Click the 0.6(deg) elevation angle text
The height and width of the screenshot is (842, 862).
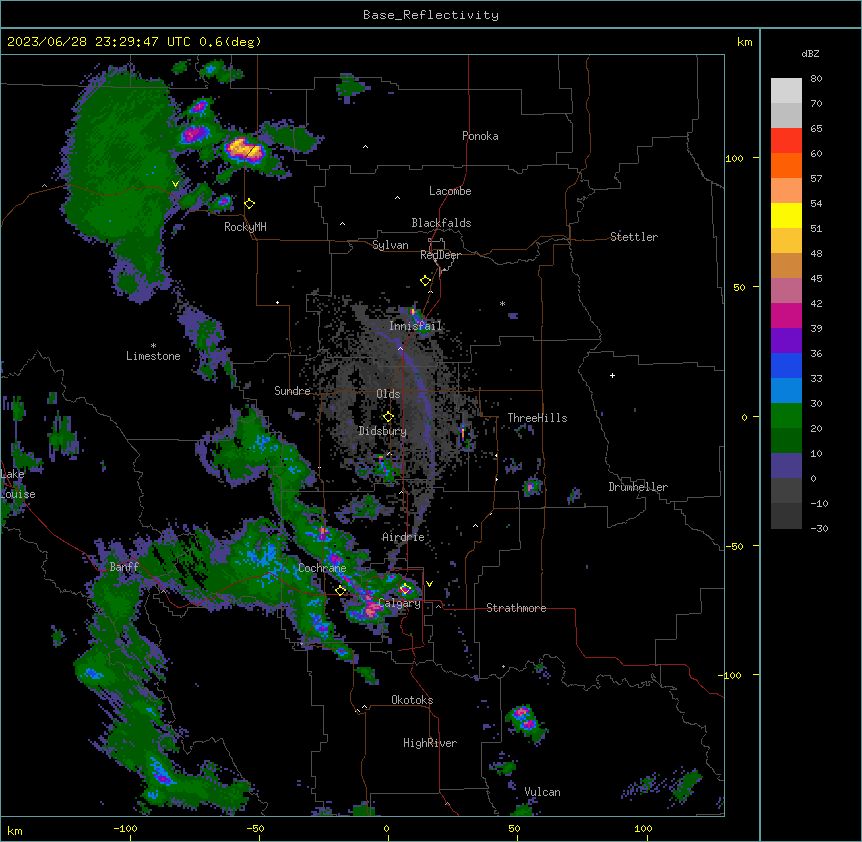coord(230,42)
